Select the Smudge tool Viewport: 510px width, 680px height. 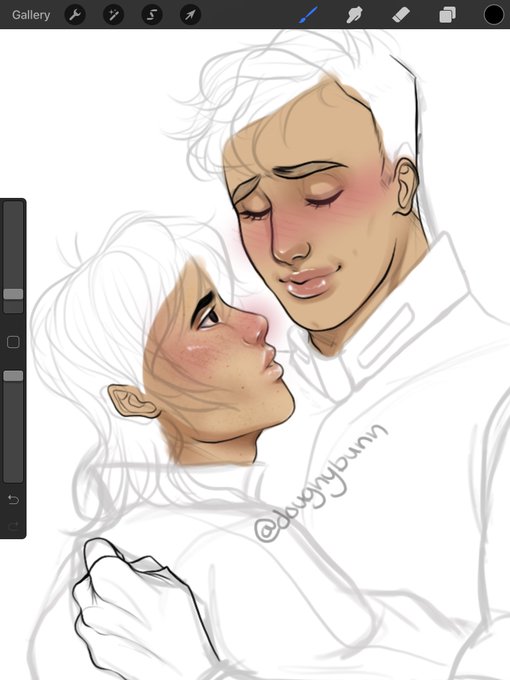(354, 15)
